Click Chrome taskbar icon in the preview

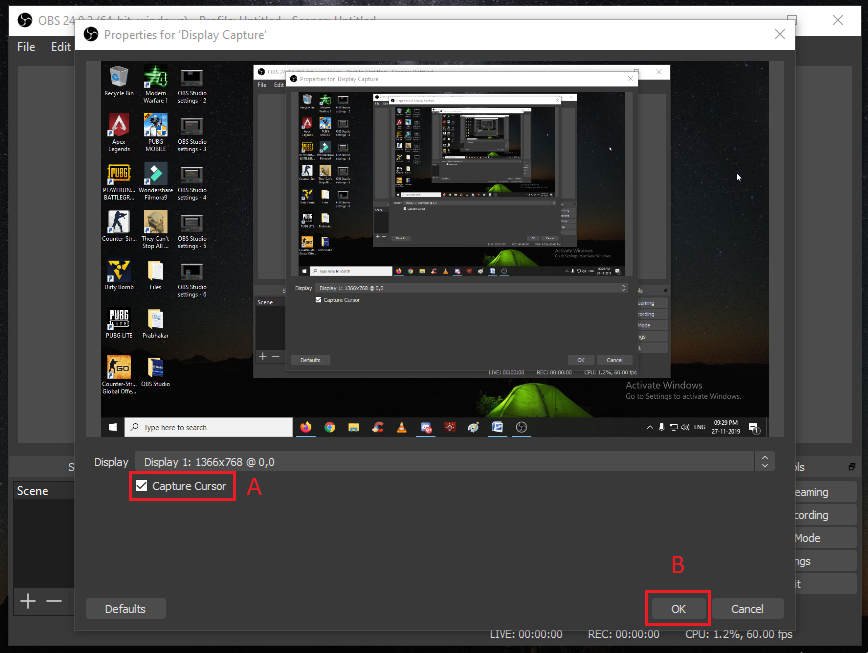[x=329, y=427]
